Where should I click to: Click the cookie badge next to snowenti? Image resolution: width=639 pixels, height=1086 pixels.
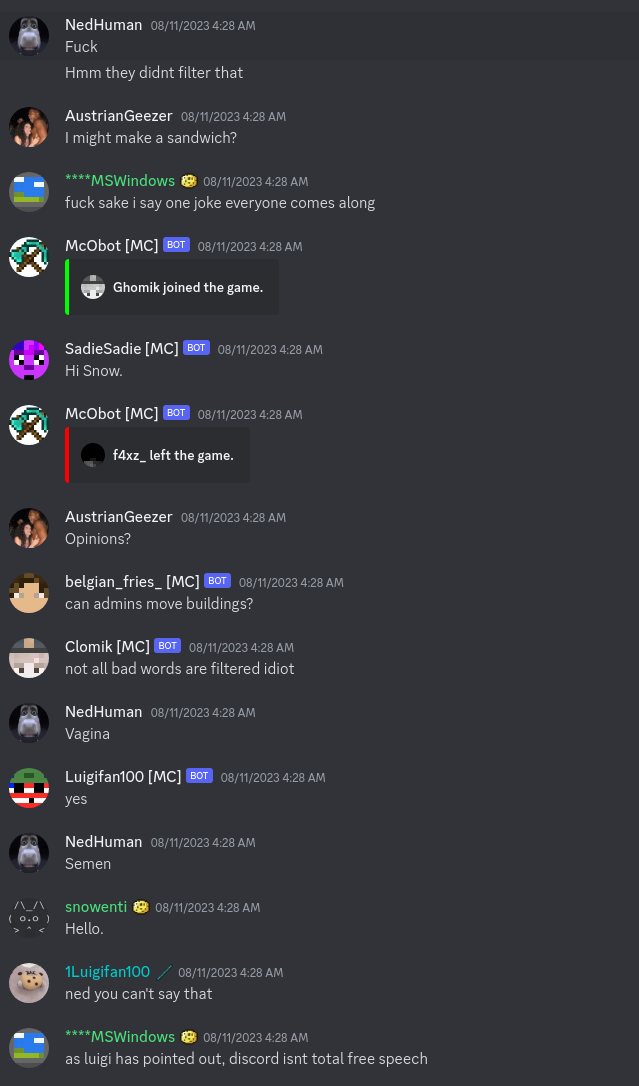click(141, 907)
